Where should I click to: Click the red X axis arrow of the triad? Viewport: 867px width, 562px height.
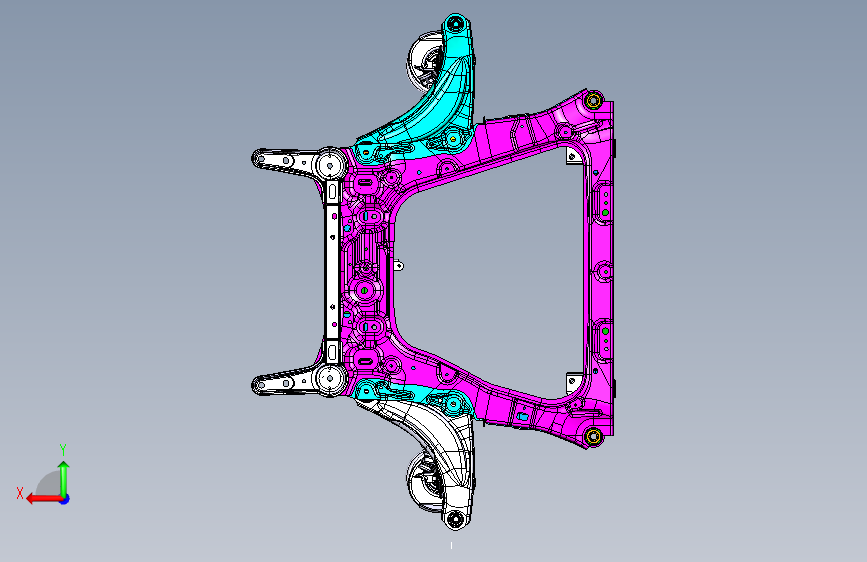[x=44, y=499]
